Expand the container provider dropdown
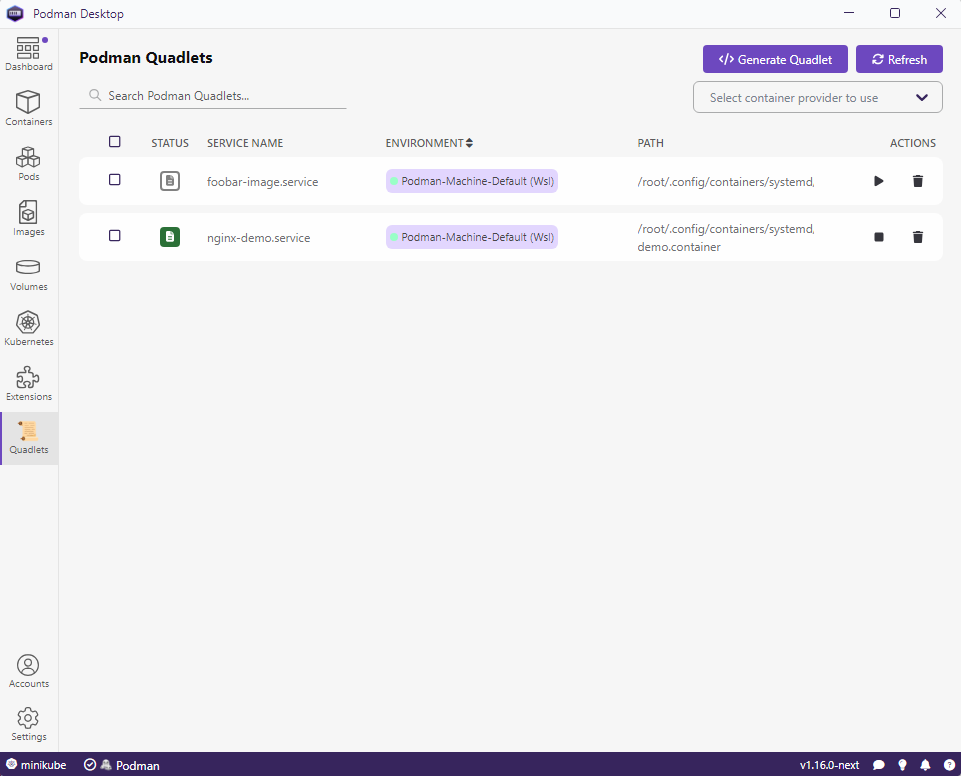The width and height of the screenshot is (961, 776). [x=817, y=98]
